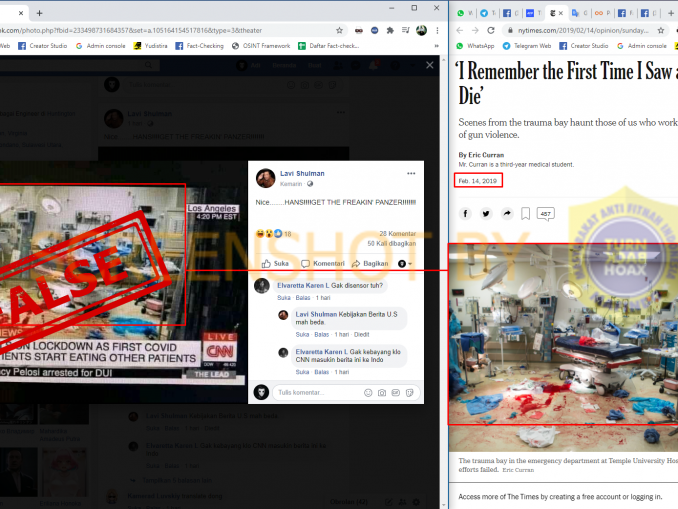
Task: Open Diedit edit history on Lavi Shulman reply
Action: (361, 334)
